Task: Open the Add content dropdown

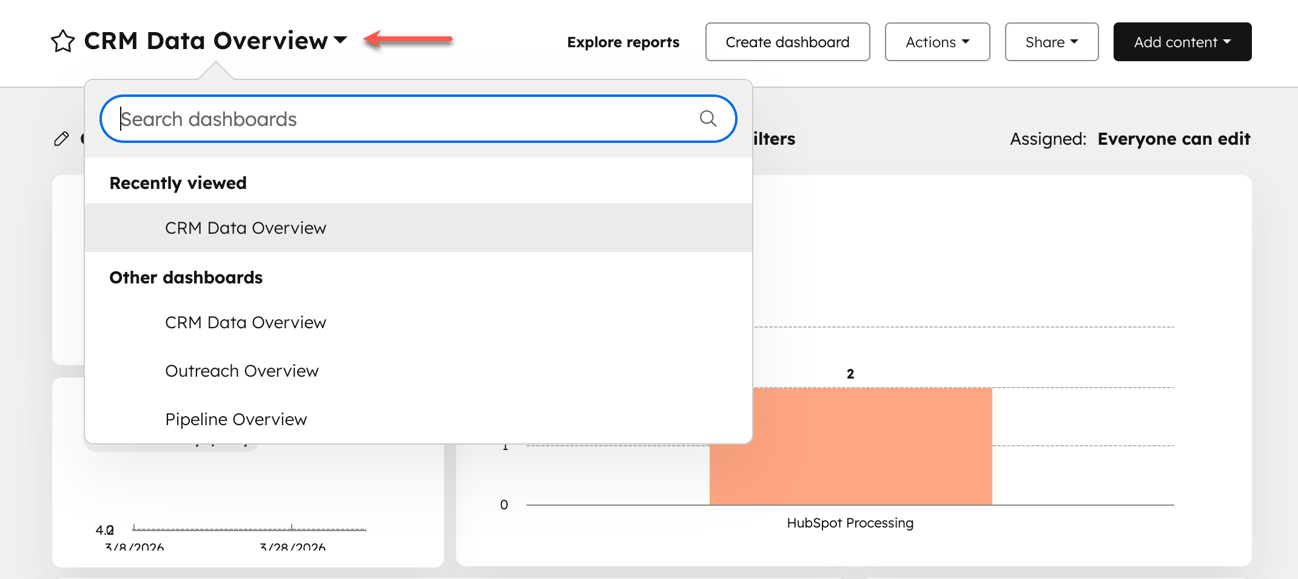Action: 1182,42
